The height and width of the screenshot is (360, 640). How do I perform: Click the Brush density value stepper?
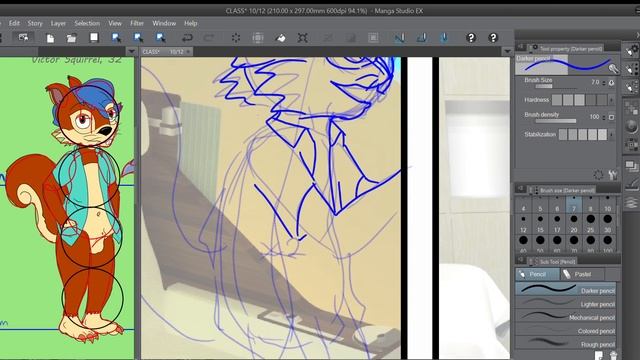click(x=604, y=117)
